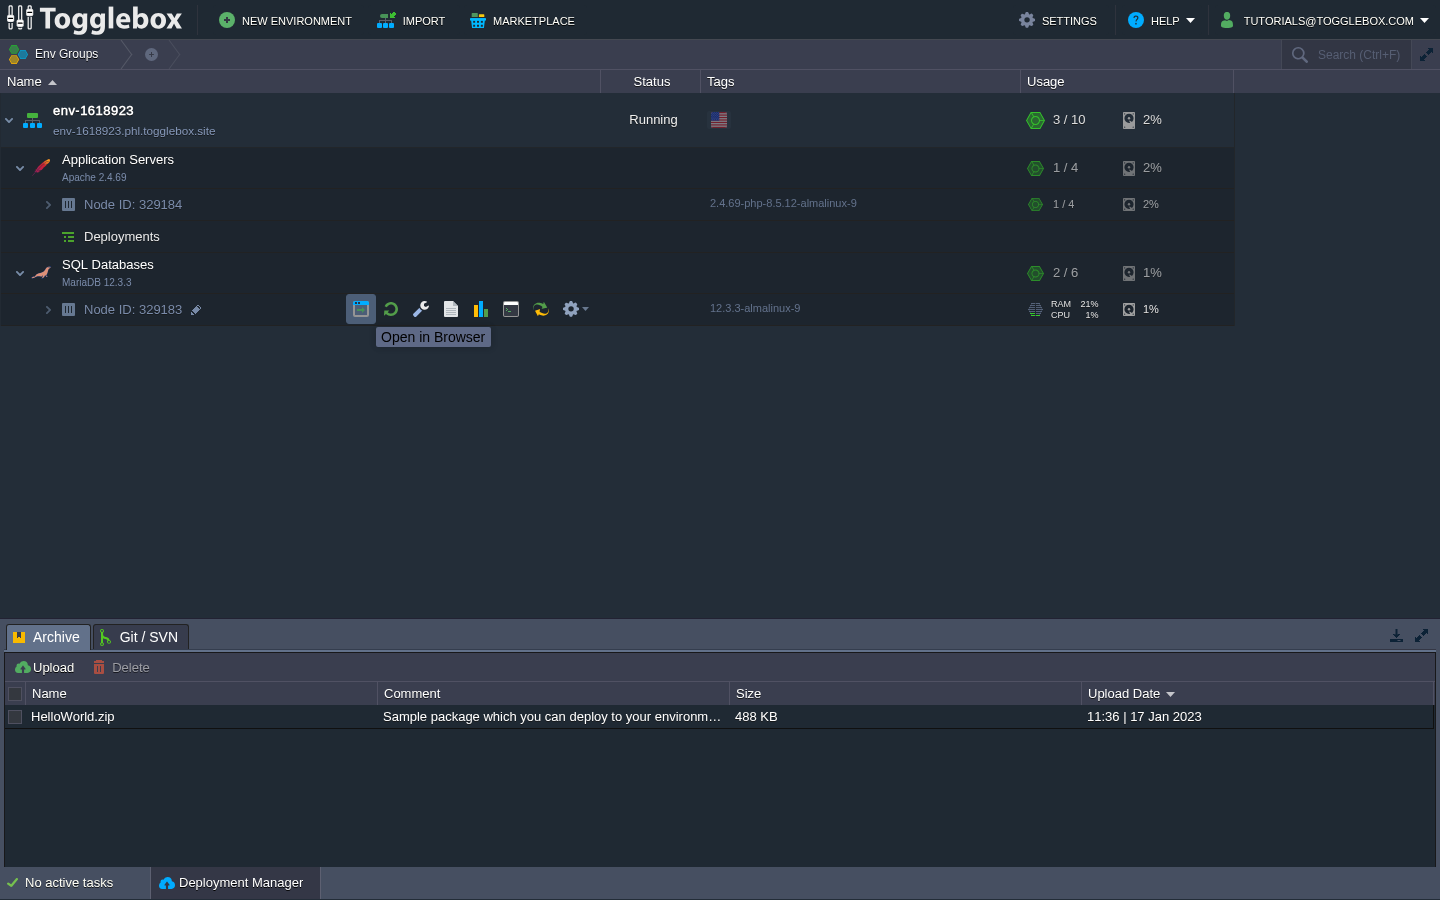Switch to the Archive tab

coord(48,637)
